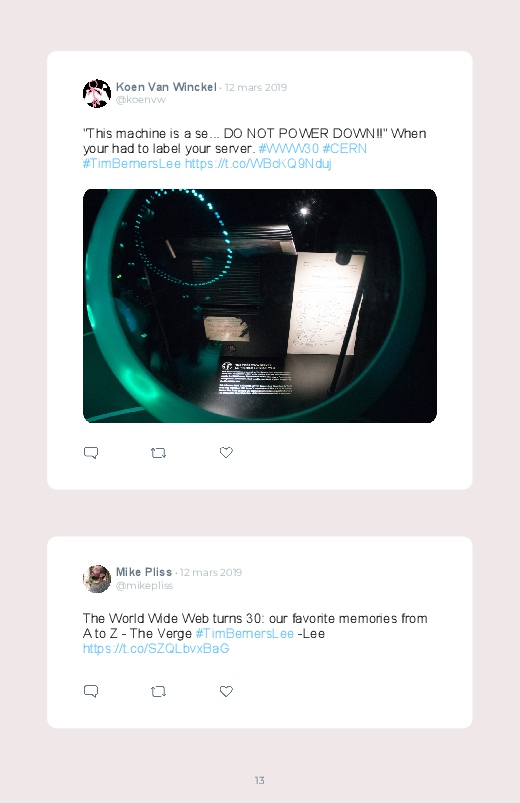The width and height of the screenshot is (520, 803).
Task: Click the @mikepliss handle
Action: 144,585
